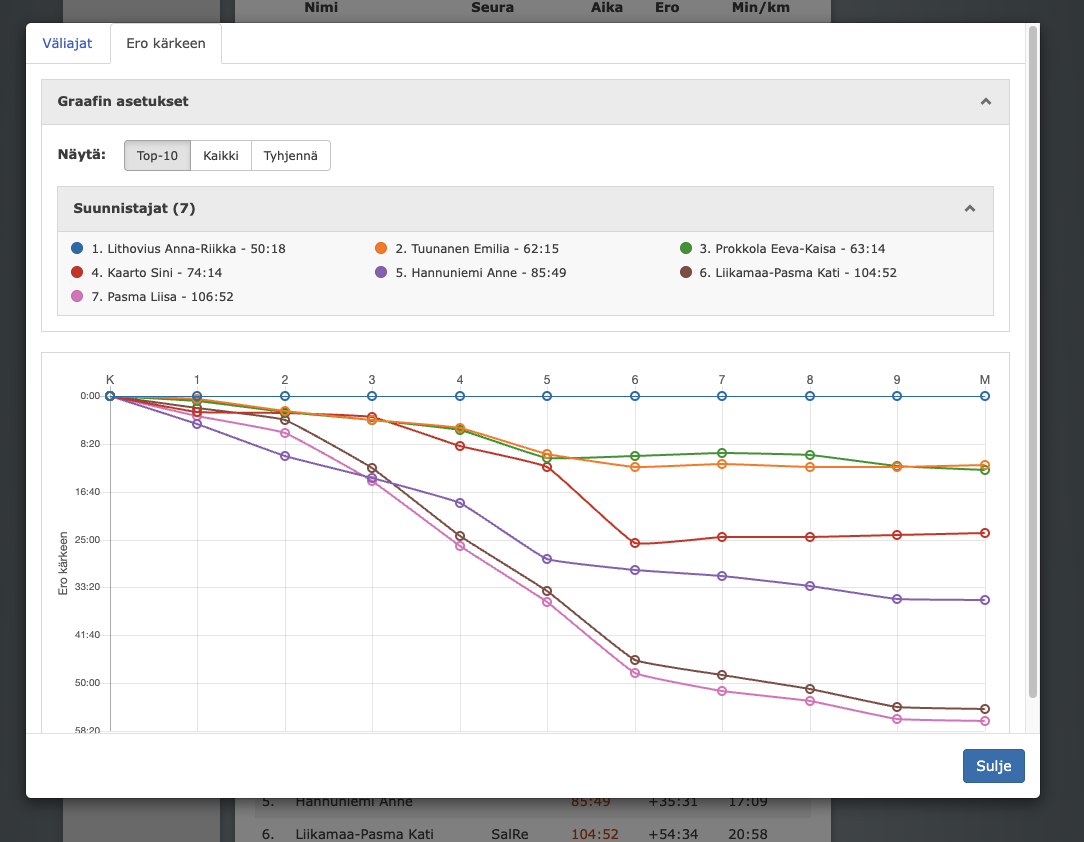This screenshot has width=1084, height=842.
Task: Click Pasma Liisa pink legend marker
Action: (x=77, y=297)
